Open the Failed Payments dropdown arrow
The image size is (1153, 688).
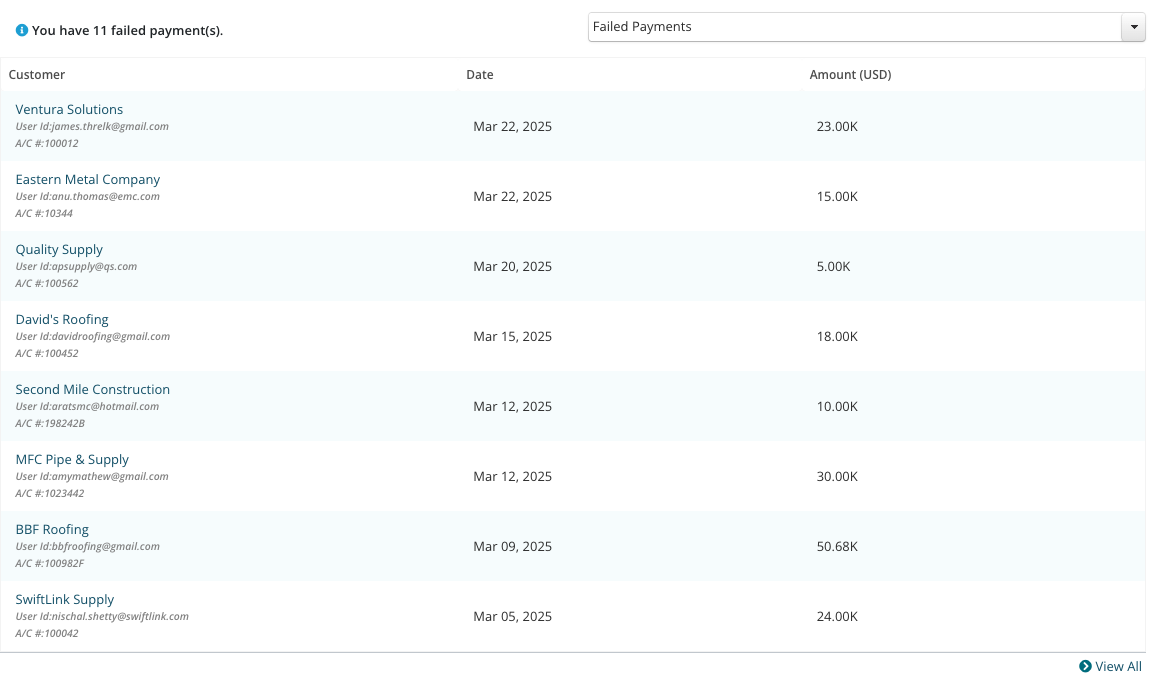coord(1133,27)
